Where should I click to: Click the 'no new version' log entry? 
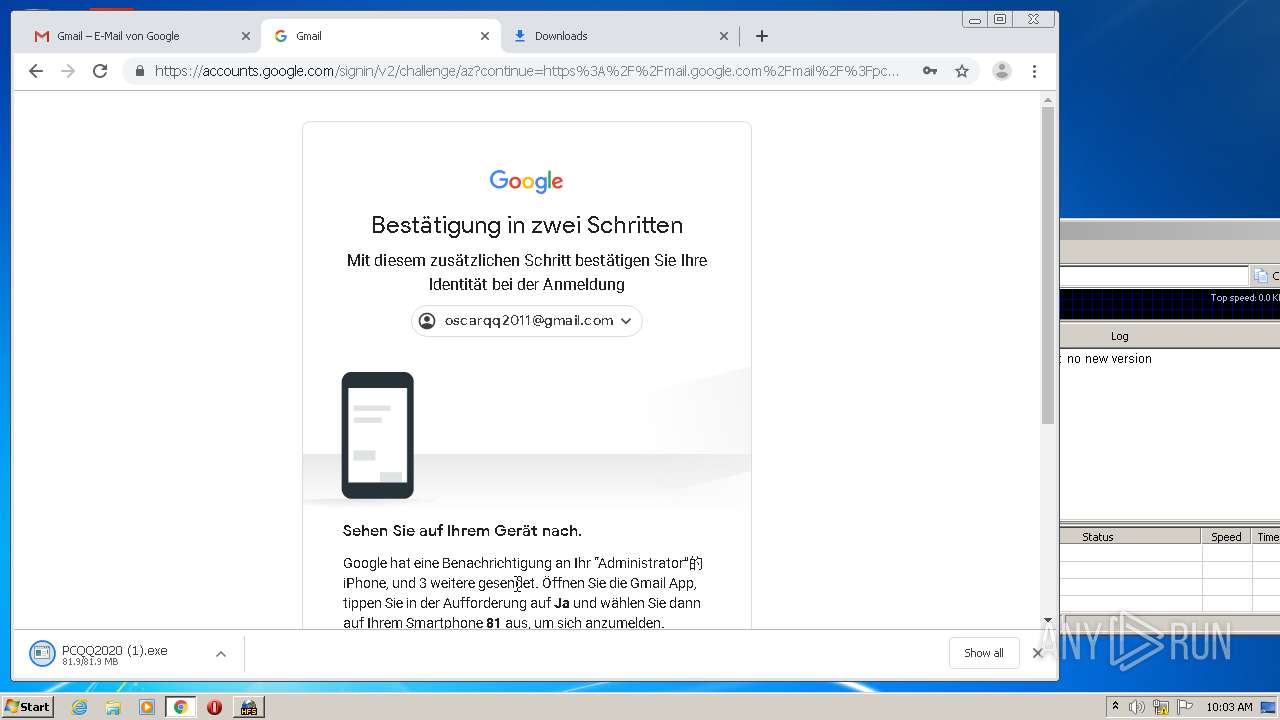(1108, 359)
